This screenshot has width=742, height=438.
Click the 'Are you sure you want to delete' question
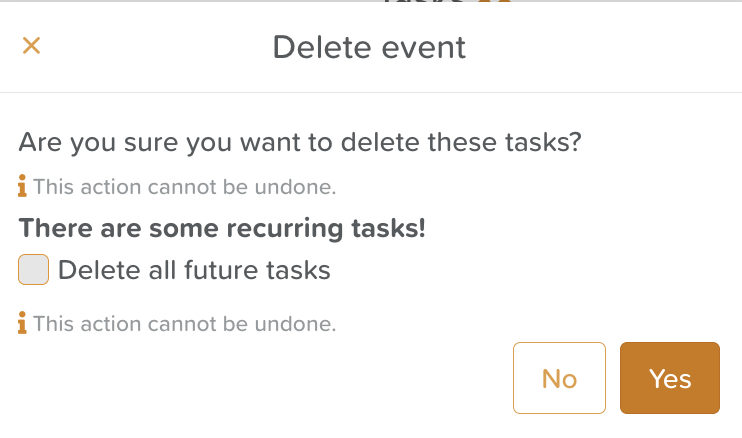coord(300,142)
